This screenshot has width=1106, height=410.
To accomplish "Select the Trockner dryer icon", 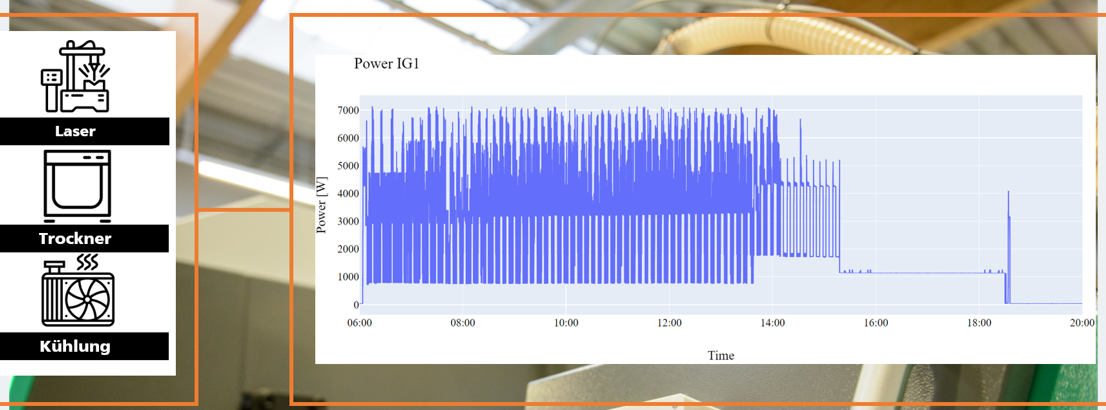I will coord(77,186).
